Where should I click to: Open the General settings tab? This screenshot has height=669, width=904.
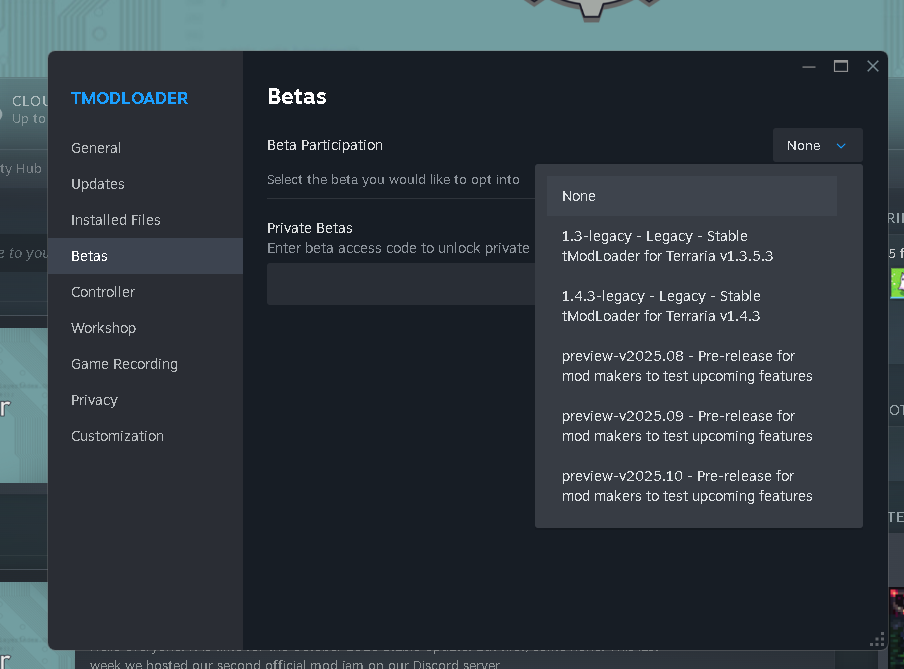pos(96,148)
